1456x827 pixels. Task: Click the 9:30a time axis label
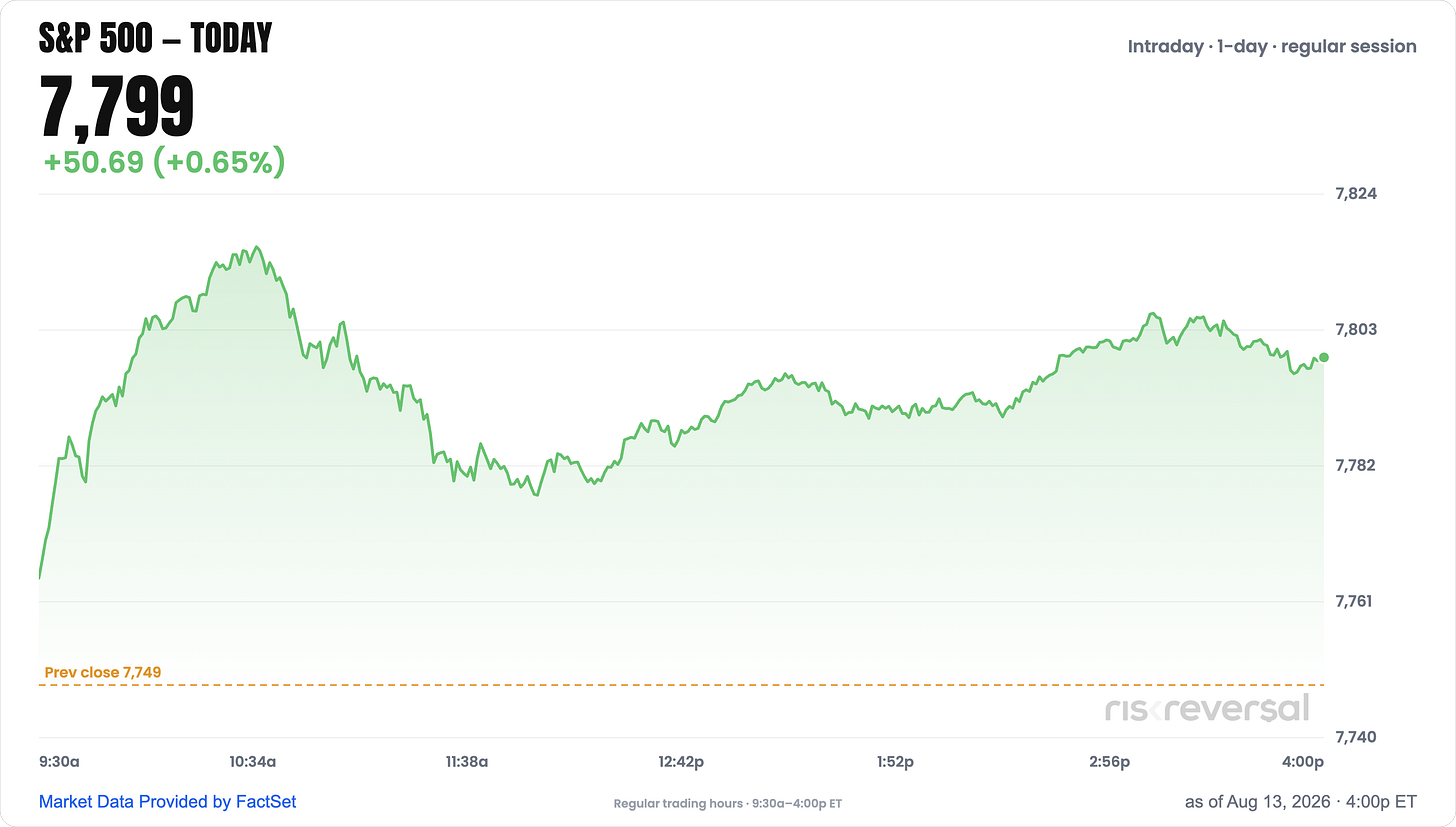(59, 761)
